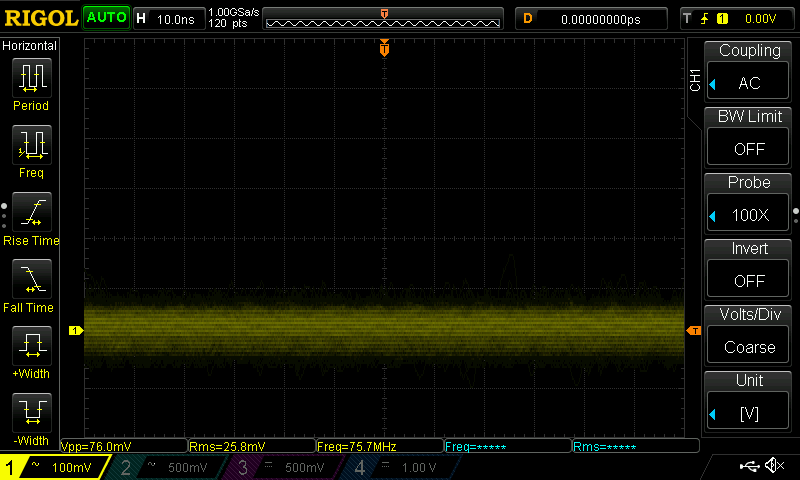Click the orange trigger level marker on right edge
Viewport: 800px width, 480px height.
pos(693,330)
